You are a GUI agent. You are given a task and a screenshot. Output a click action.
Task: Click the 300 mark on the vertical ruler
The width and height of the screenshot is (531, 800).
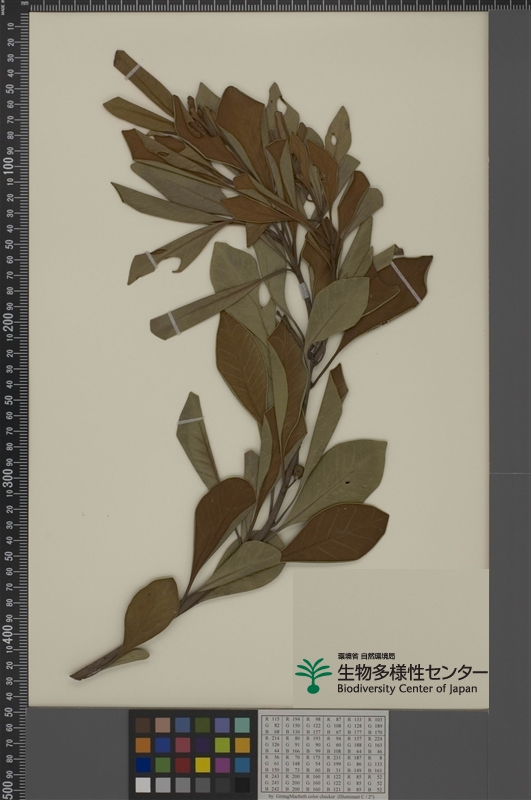pyautogui.click(x=8, y=476)
